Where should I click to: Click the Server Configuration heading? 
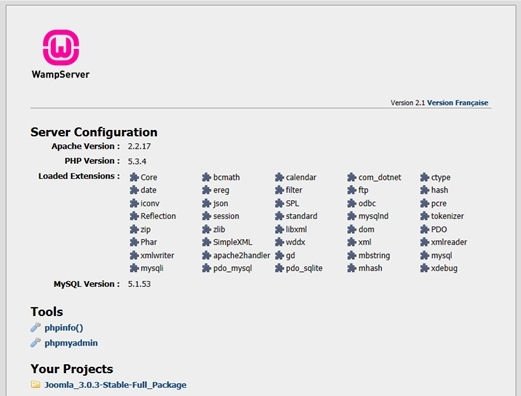[94, 132]
